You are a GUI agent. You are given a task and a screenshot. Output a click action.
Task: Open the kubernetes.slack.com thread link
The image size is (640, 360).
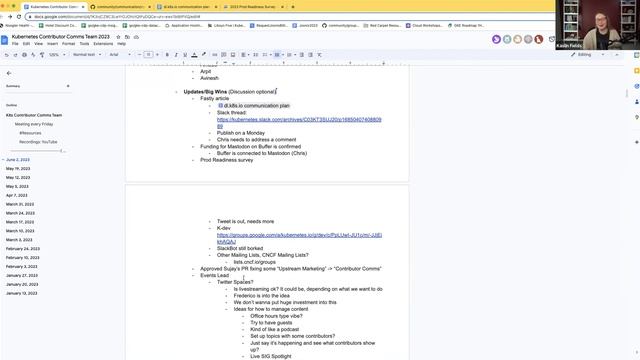[299, 123]
